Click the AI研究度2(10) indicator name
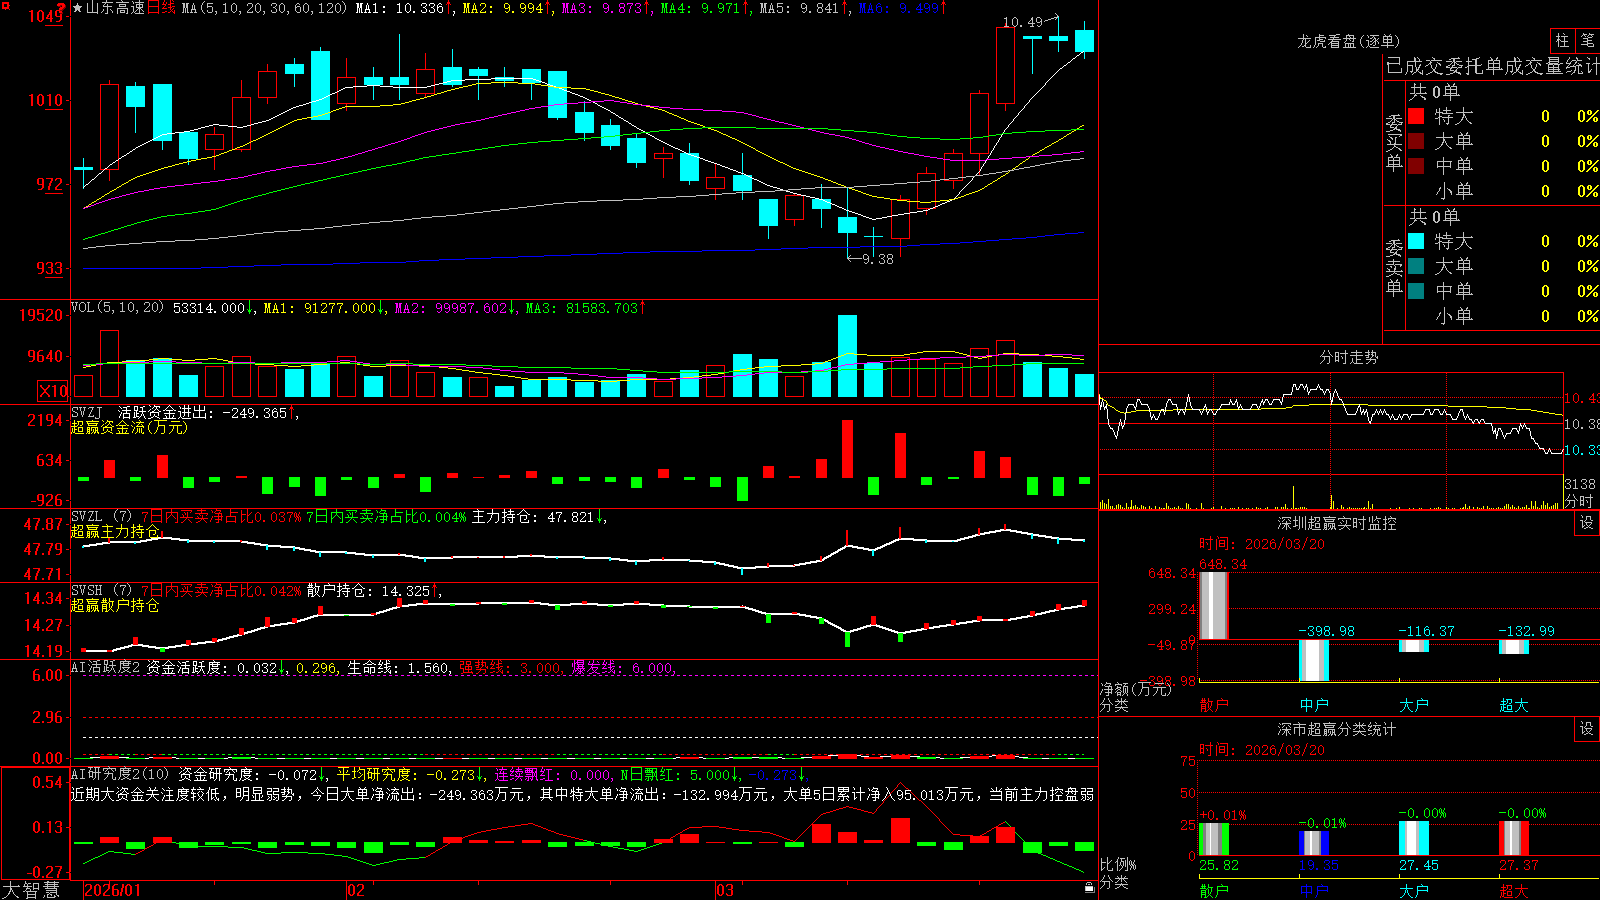 pos(120,774)
